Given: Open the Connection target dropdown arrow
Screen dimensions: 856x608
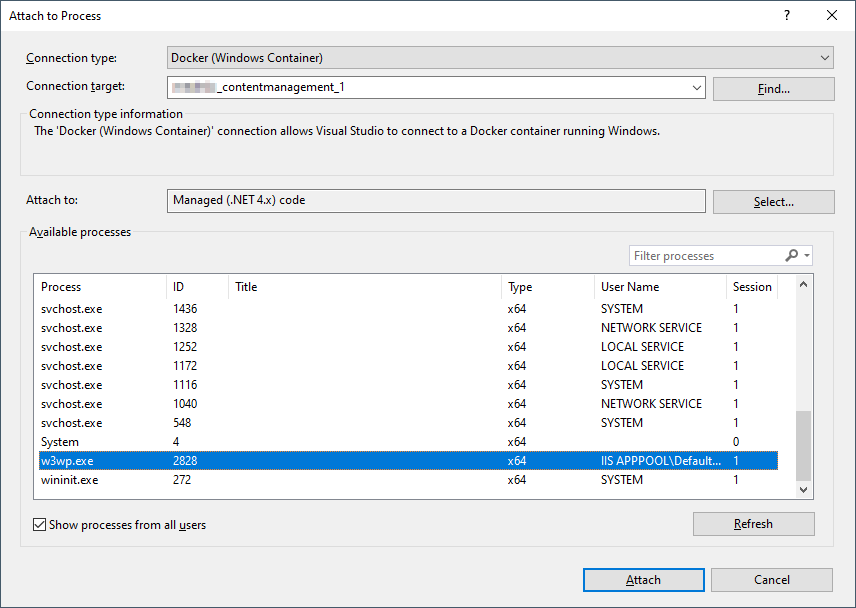Looking at the screenshot, I should 697,87.
